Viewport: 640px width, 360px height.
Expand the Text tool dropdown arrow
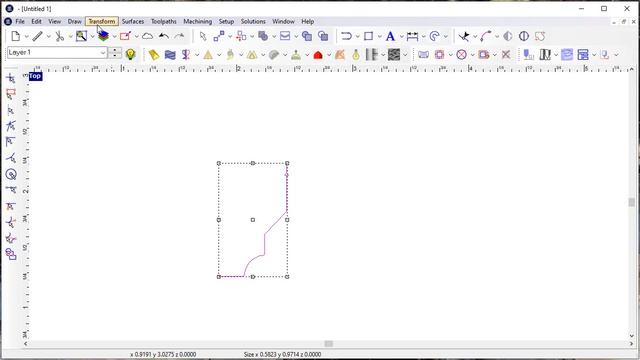tap(401, 37)
